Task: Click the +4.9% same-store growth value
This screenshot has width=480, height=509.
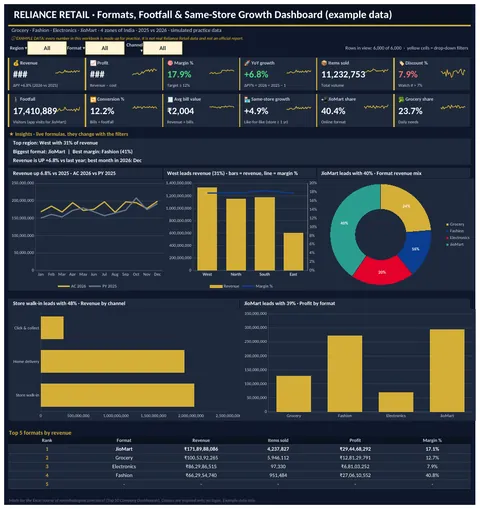Action: tap(256, 111)
